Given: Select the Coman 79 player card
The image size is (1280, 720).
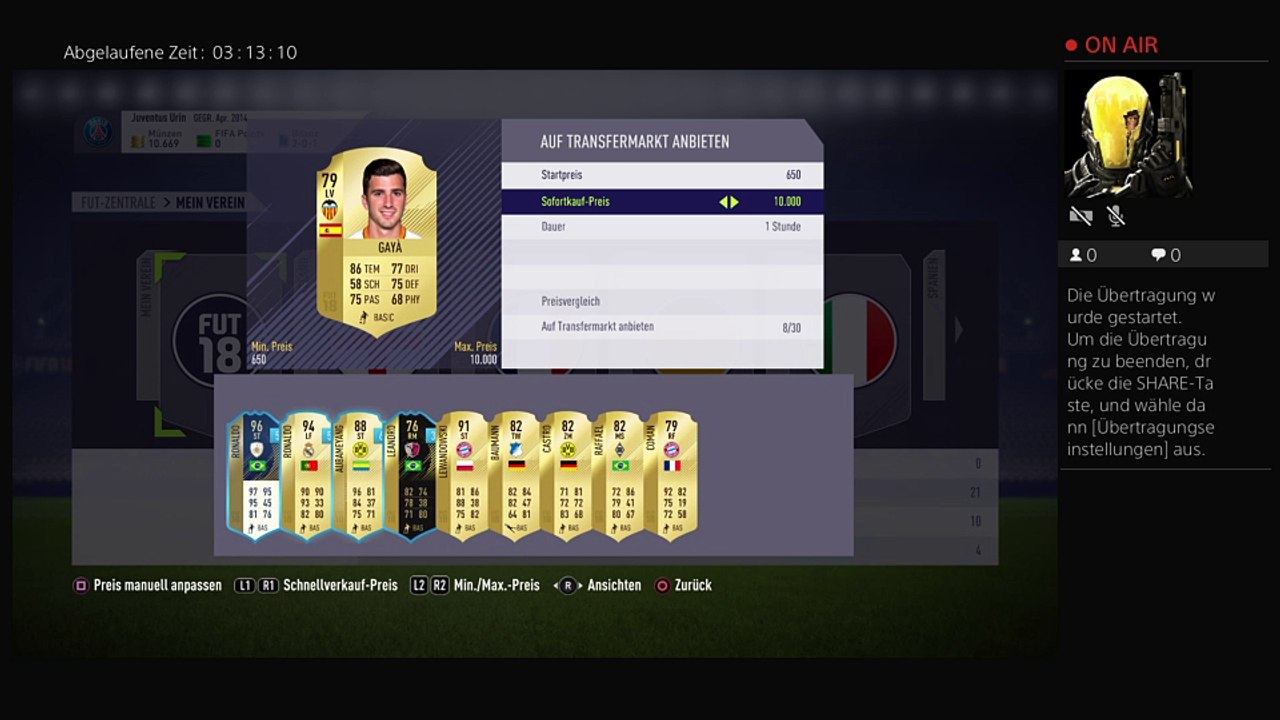Looking at the screenshot, I should pos(671,476).
